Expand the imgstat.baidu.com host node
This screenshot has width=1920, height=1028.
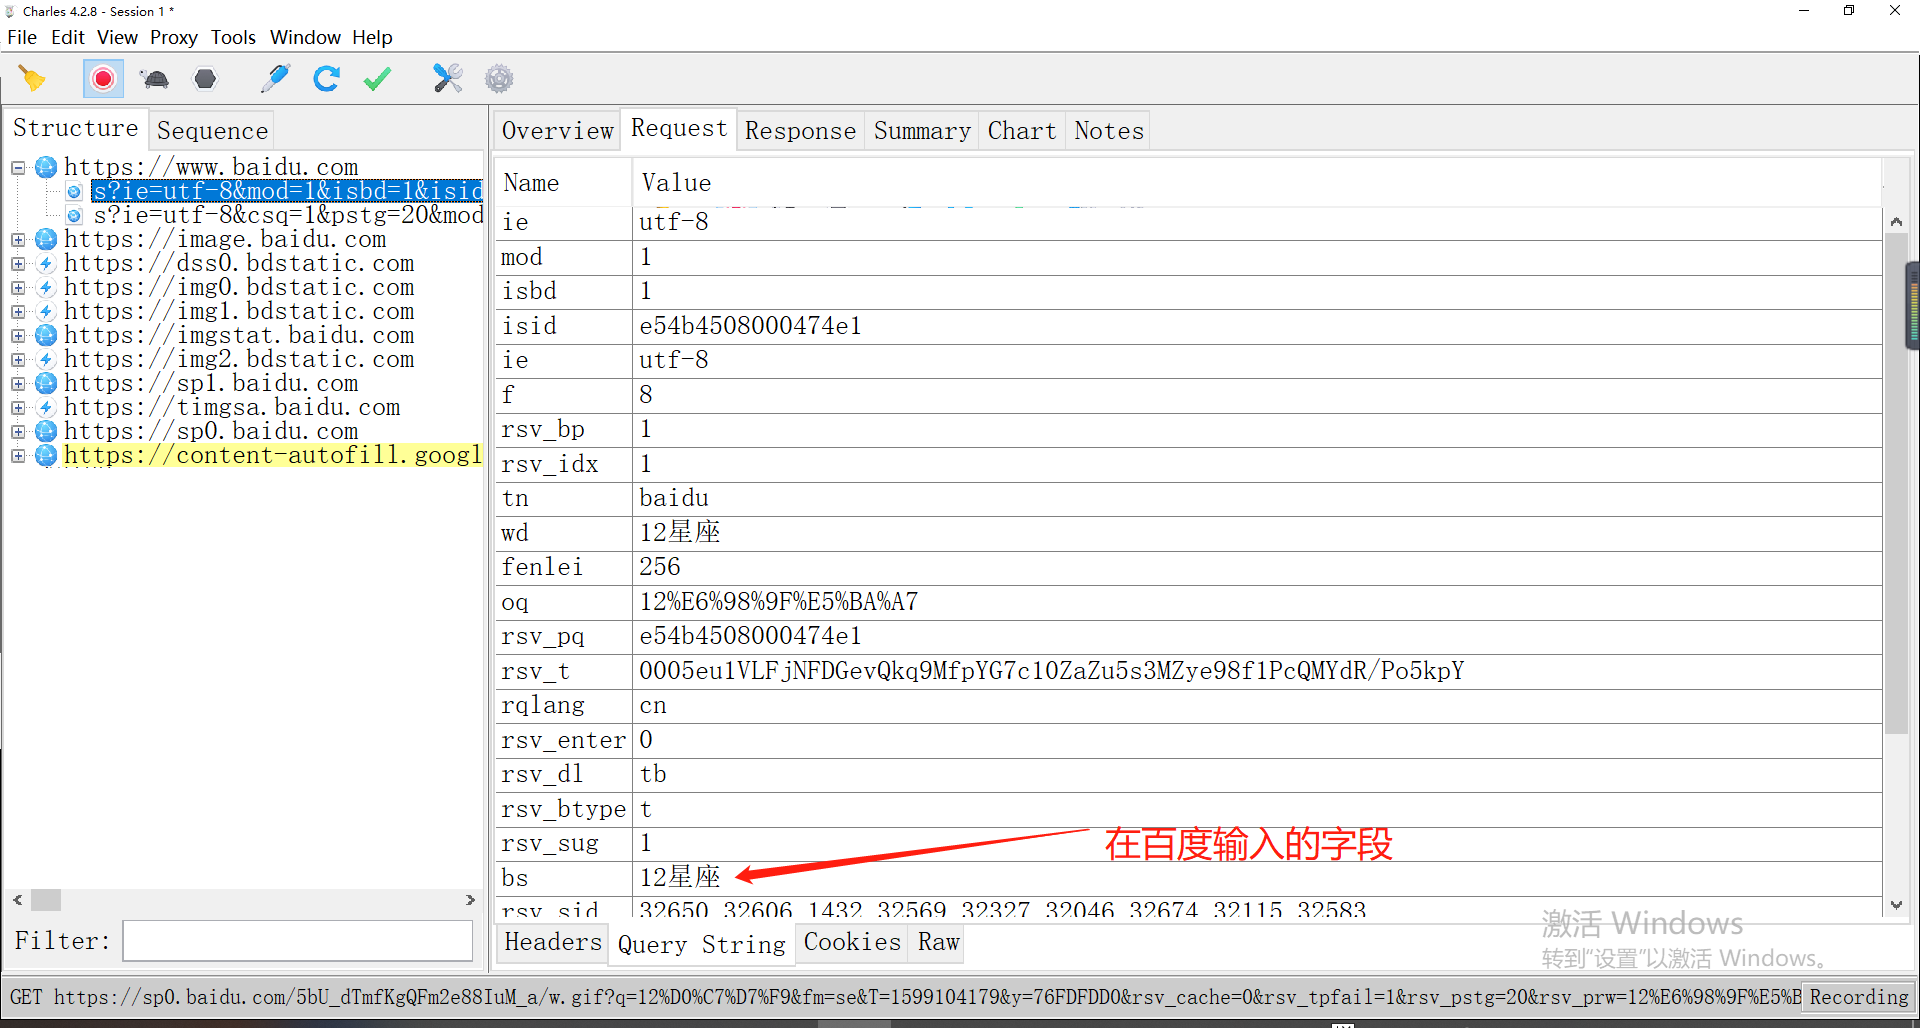[18, 336]
